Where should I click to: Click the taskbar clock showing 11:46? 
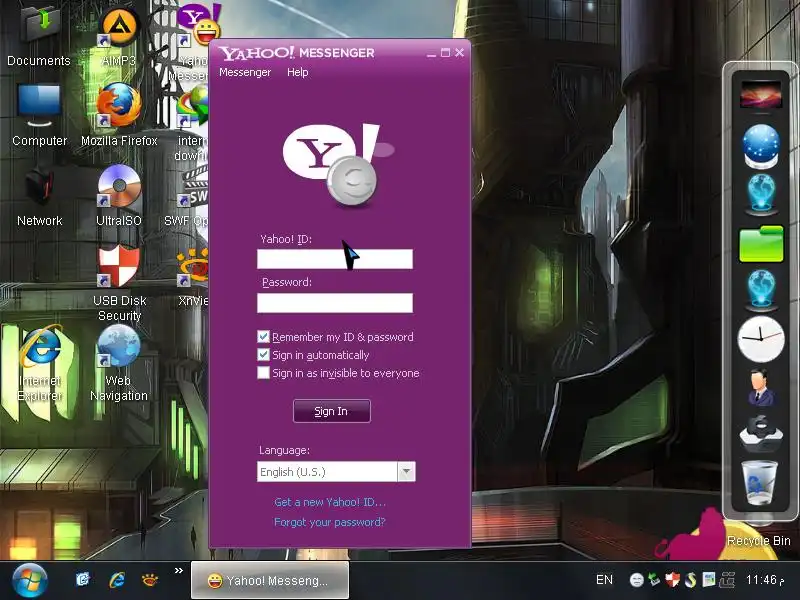tap(765, 580)
